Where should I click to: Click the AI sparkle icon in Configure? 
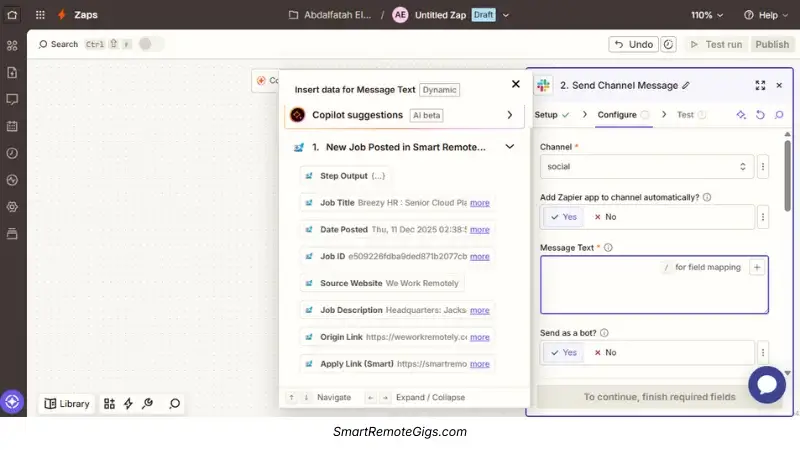point(741,115)
